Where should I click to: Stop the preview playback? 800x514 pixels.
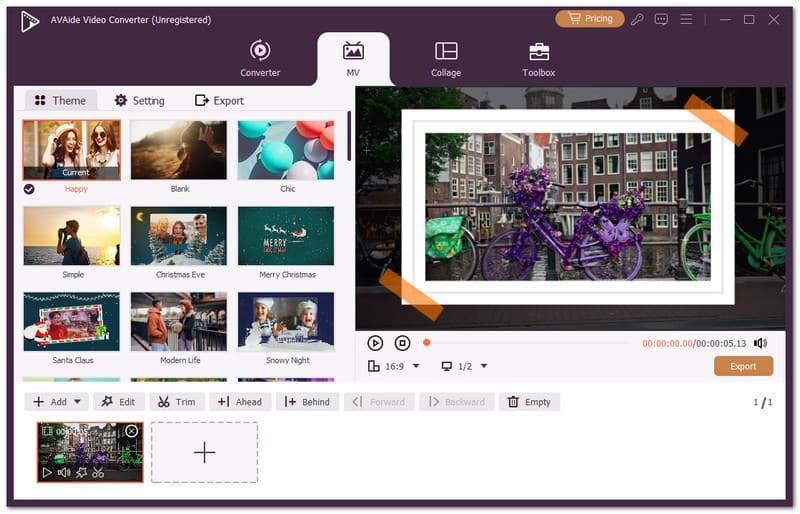click(403, 343)
